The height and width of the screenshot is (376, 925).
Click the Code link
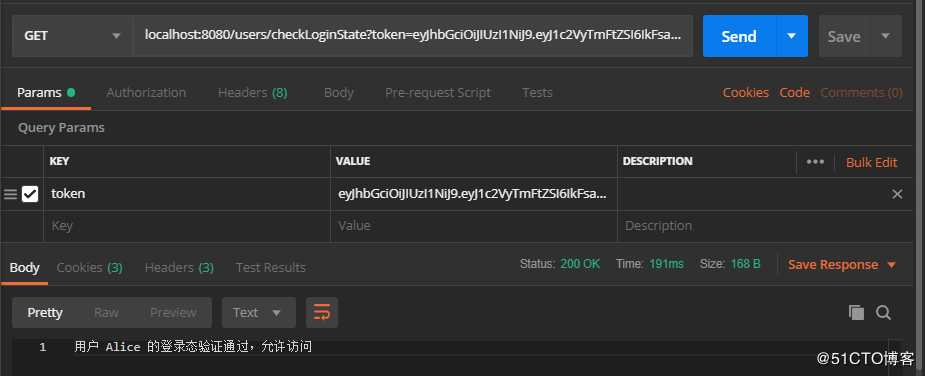(795, 93)
